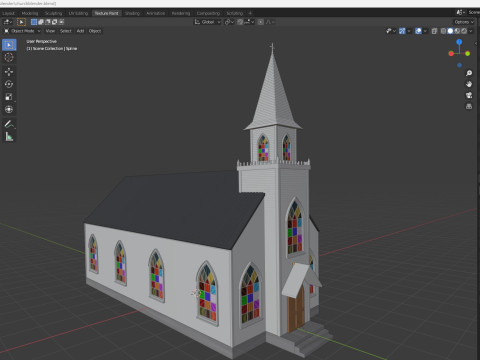Screen dimensions: 480x360
Task: Click the blue Z axis gizmo handle
Action: point(459,42)
